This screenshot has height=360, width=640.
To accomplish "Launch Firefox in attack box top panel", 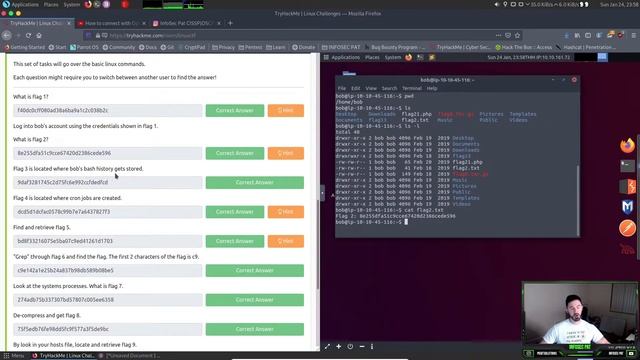I will (x=409, y=58).
